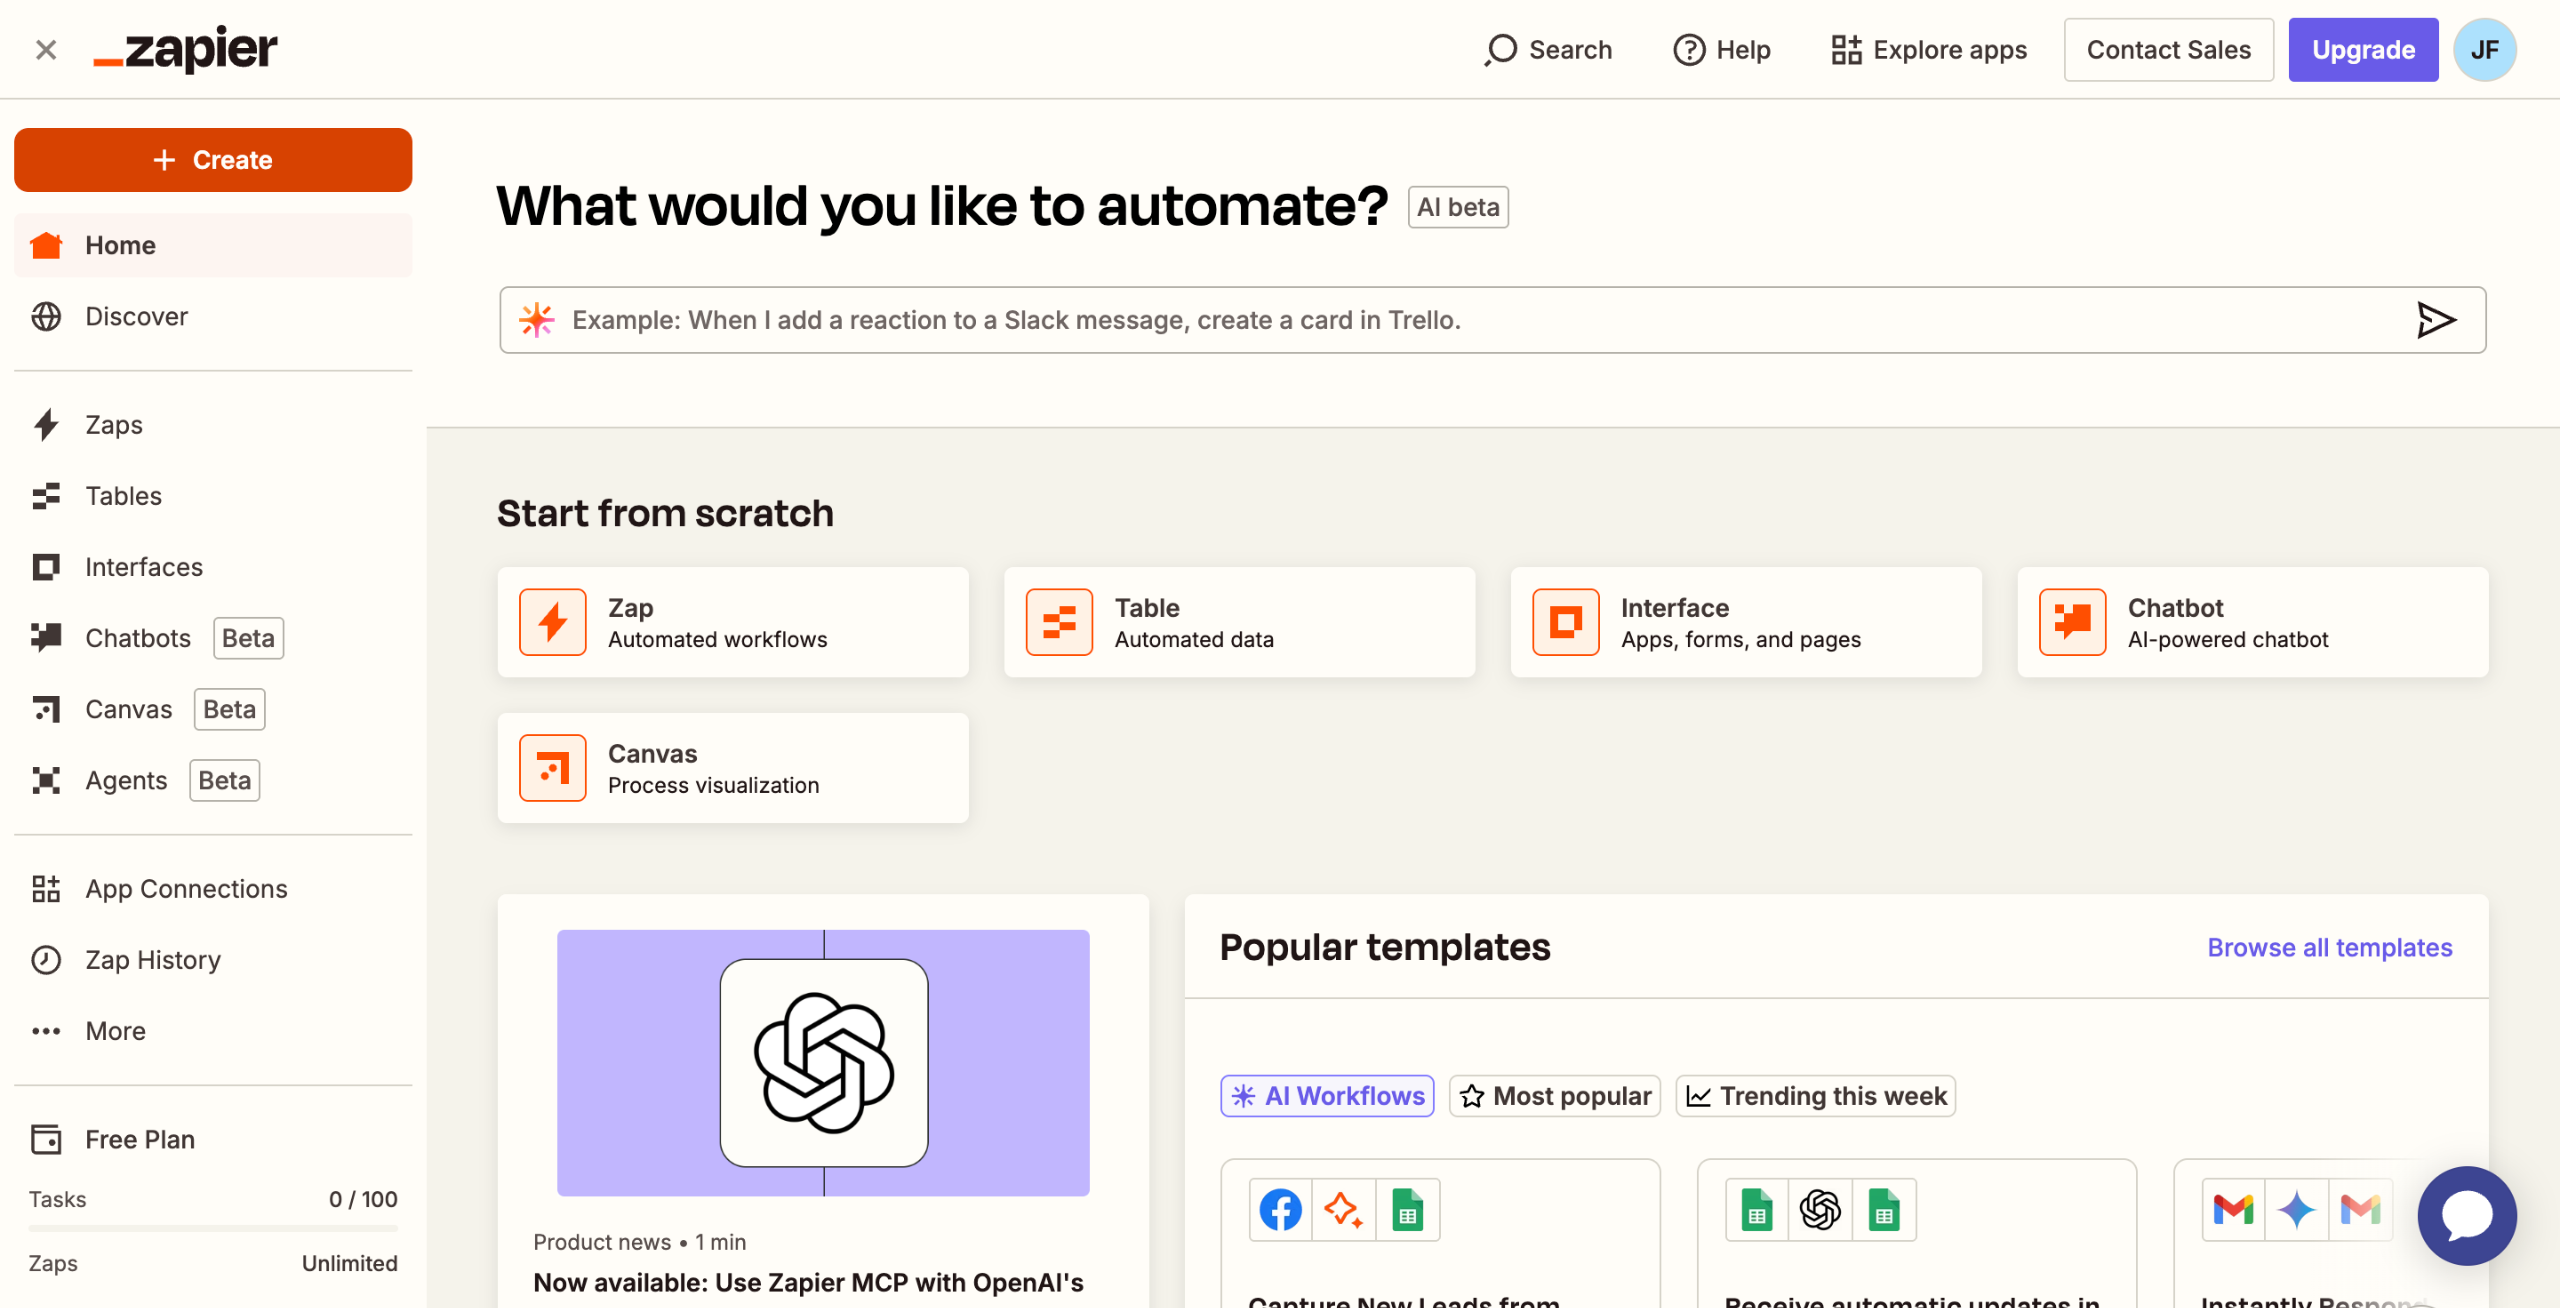Select the Trending this week tab
Screen dimensions: 2560x1308
(1816, 1096)
